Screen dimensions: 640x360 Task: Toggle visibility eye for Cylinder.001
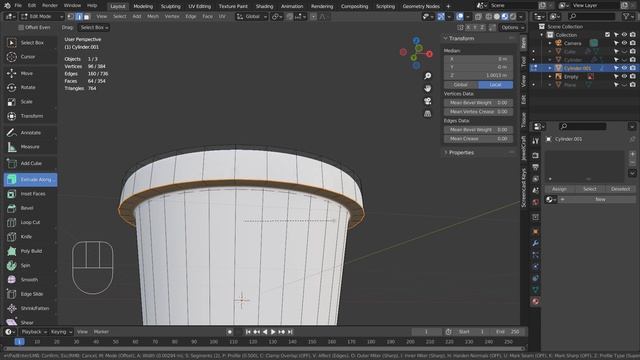click(624, 68)
